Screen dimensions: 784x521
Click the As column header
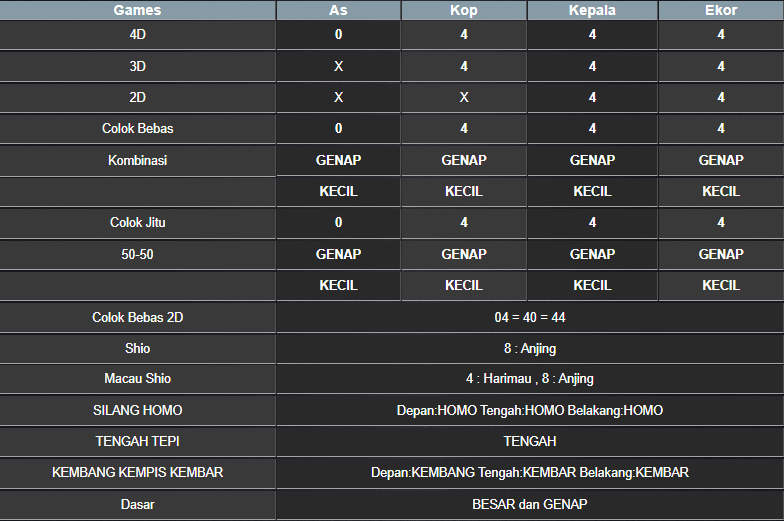[338, 10]
